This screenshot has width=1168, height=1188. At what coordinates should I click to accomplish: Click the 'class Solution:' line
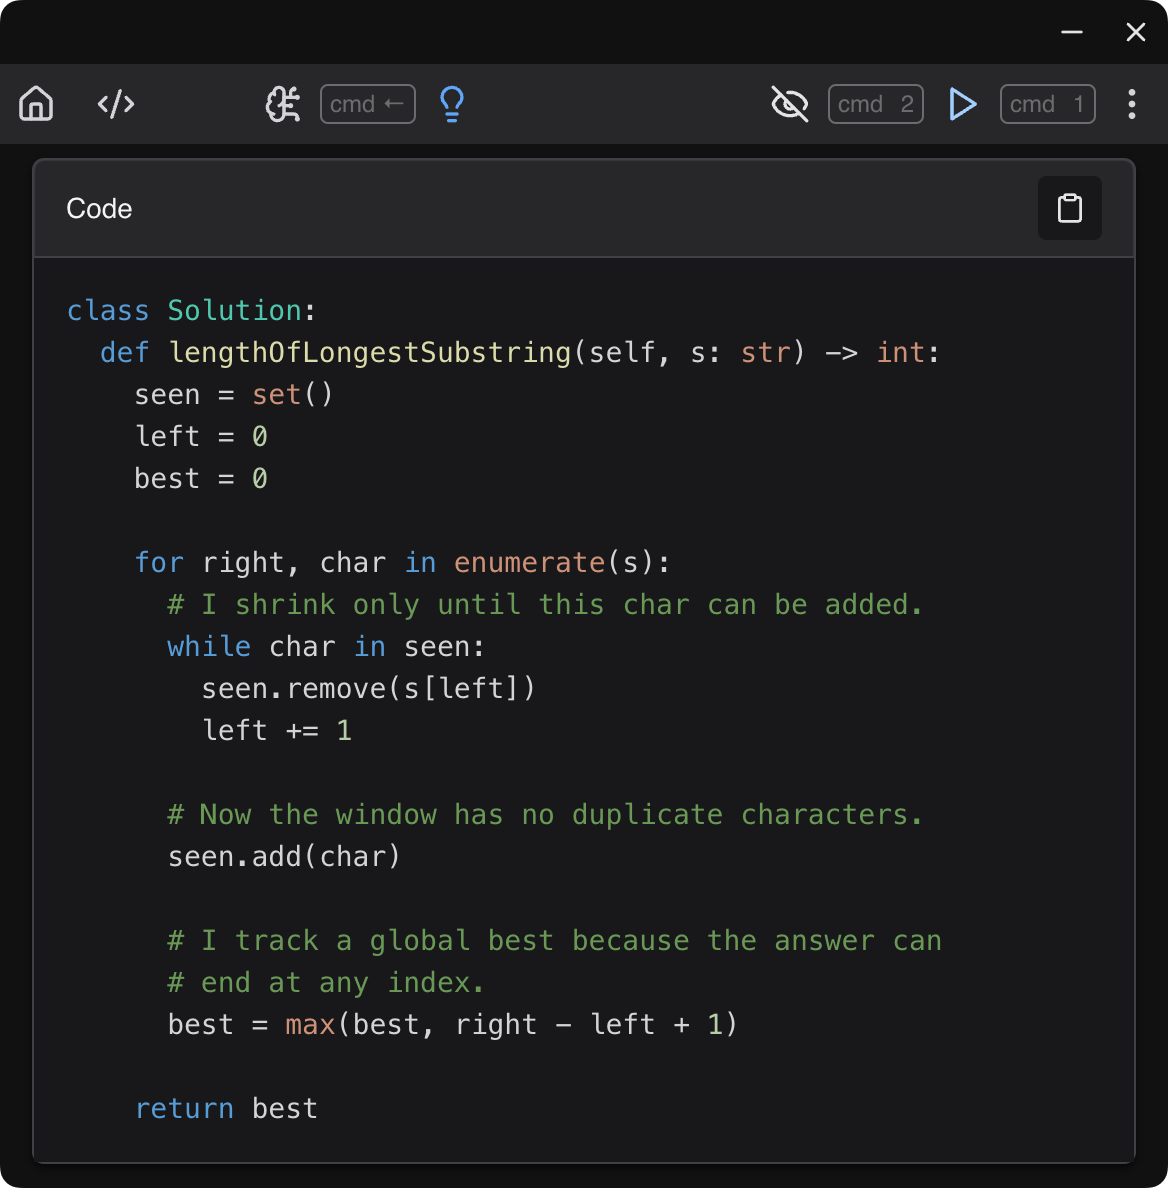pos(192,311)
